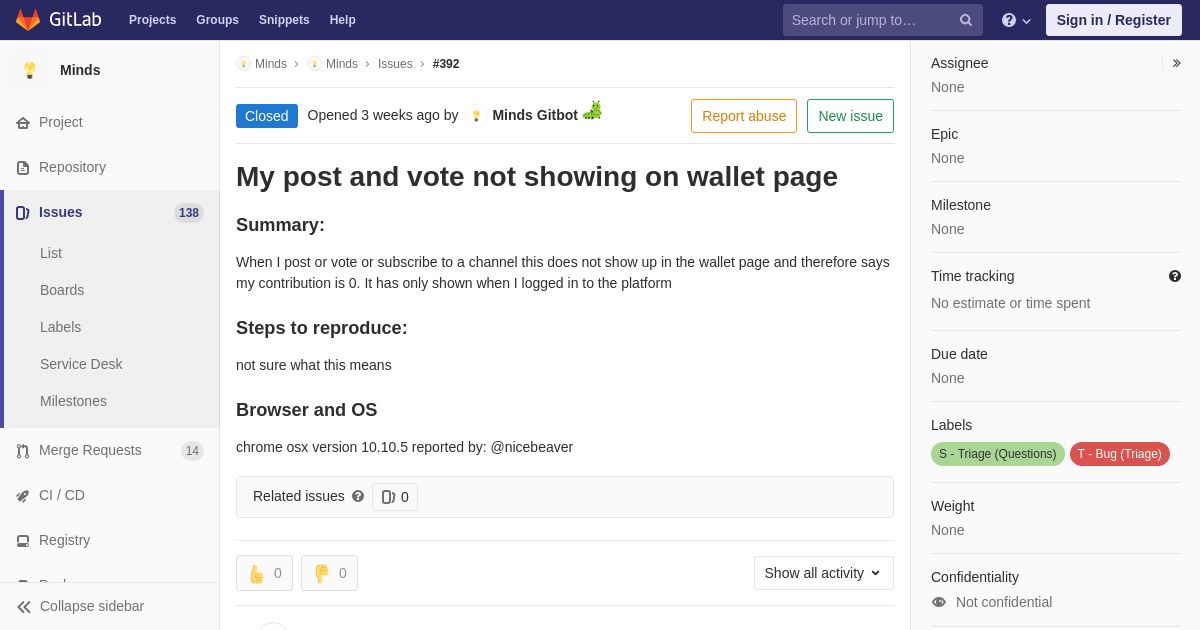Click the thumbs up reaction
Viewport: 1200px width, 630px height.
pos(264,573)
